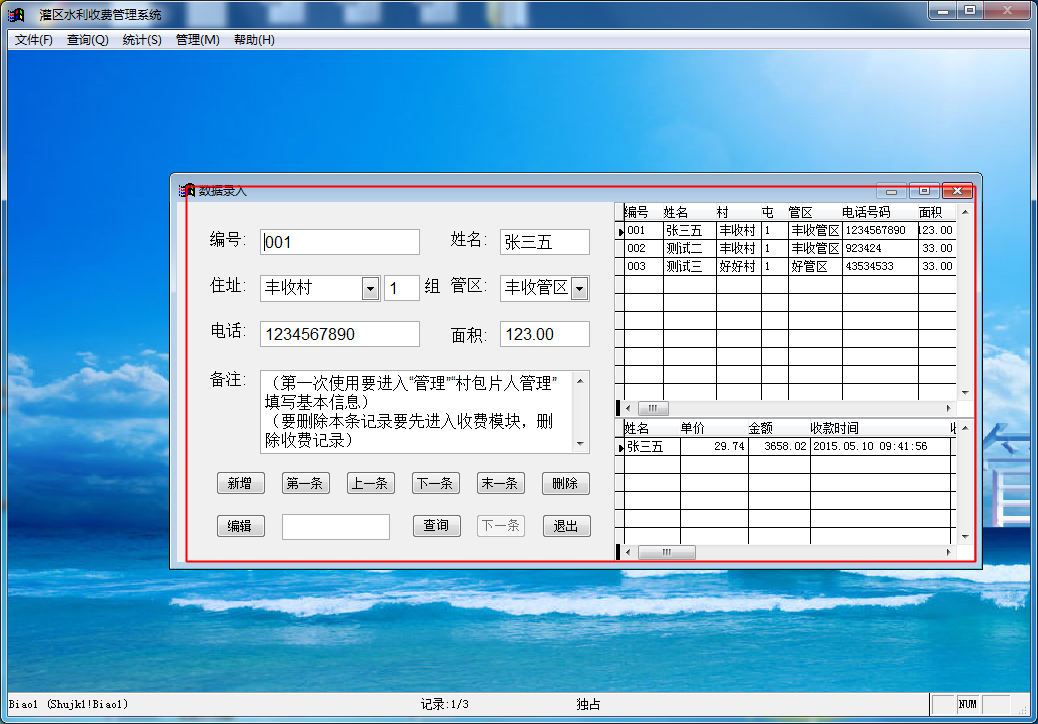
Task: Click lower grid horizontal scroll thumb
Action: coord(667,552)
